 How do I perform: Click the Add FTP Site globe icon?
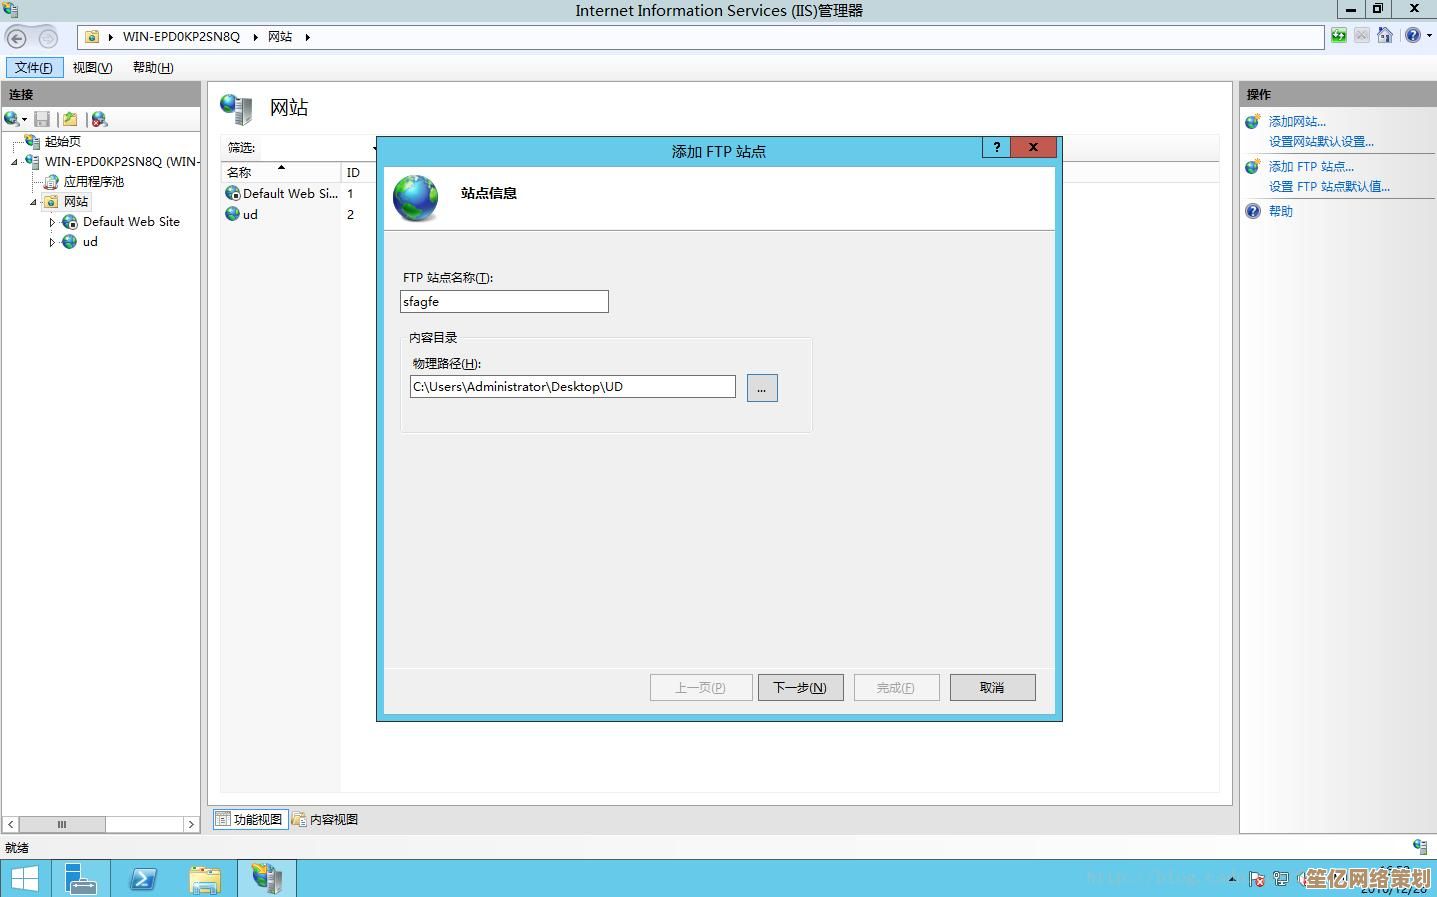[x=1253, y=167]
